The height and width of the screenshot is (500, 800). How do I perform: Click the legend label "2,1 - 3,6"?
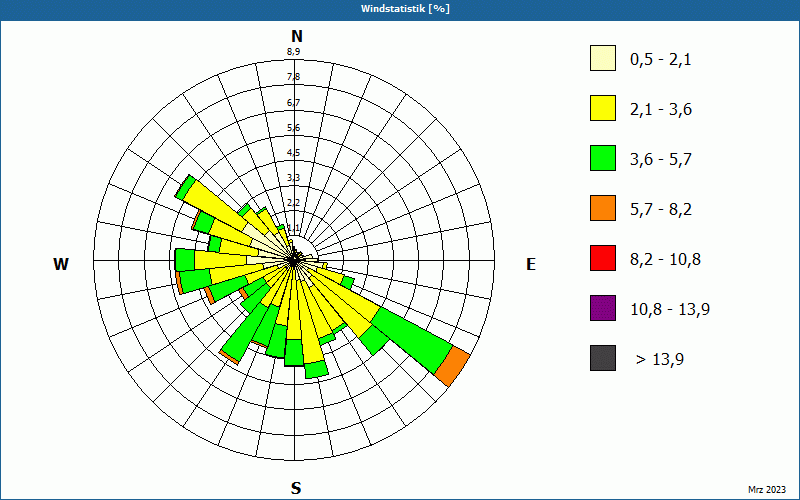(661, 110)
